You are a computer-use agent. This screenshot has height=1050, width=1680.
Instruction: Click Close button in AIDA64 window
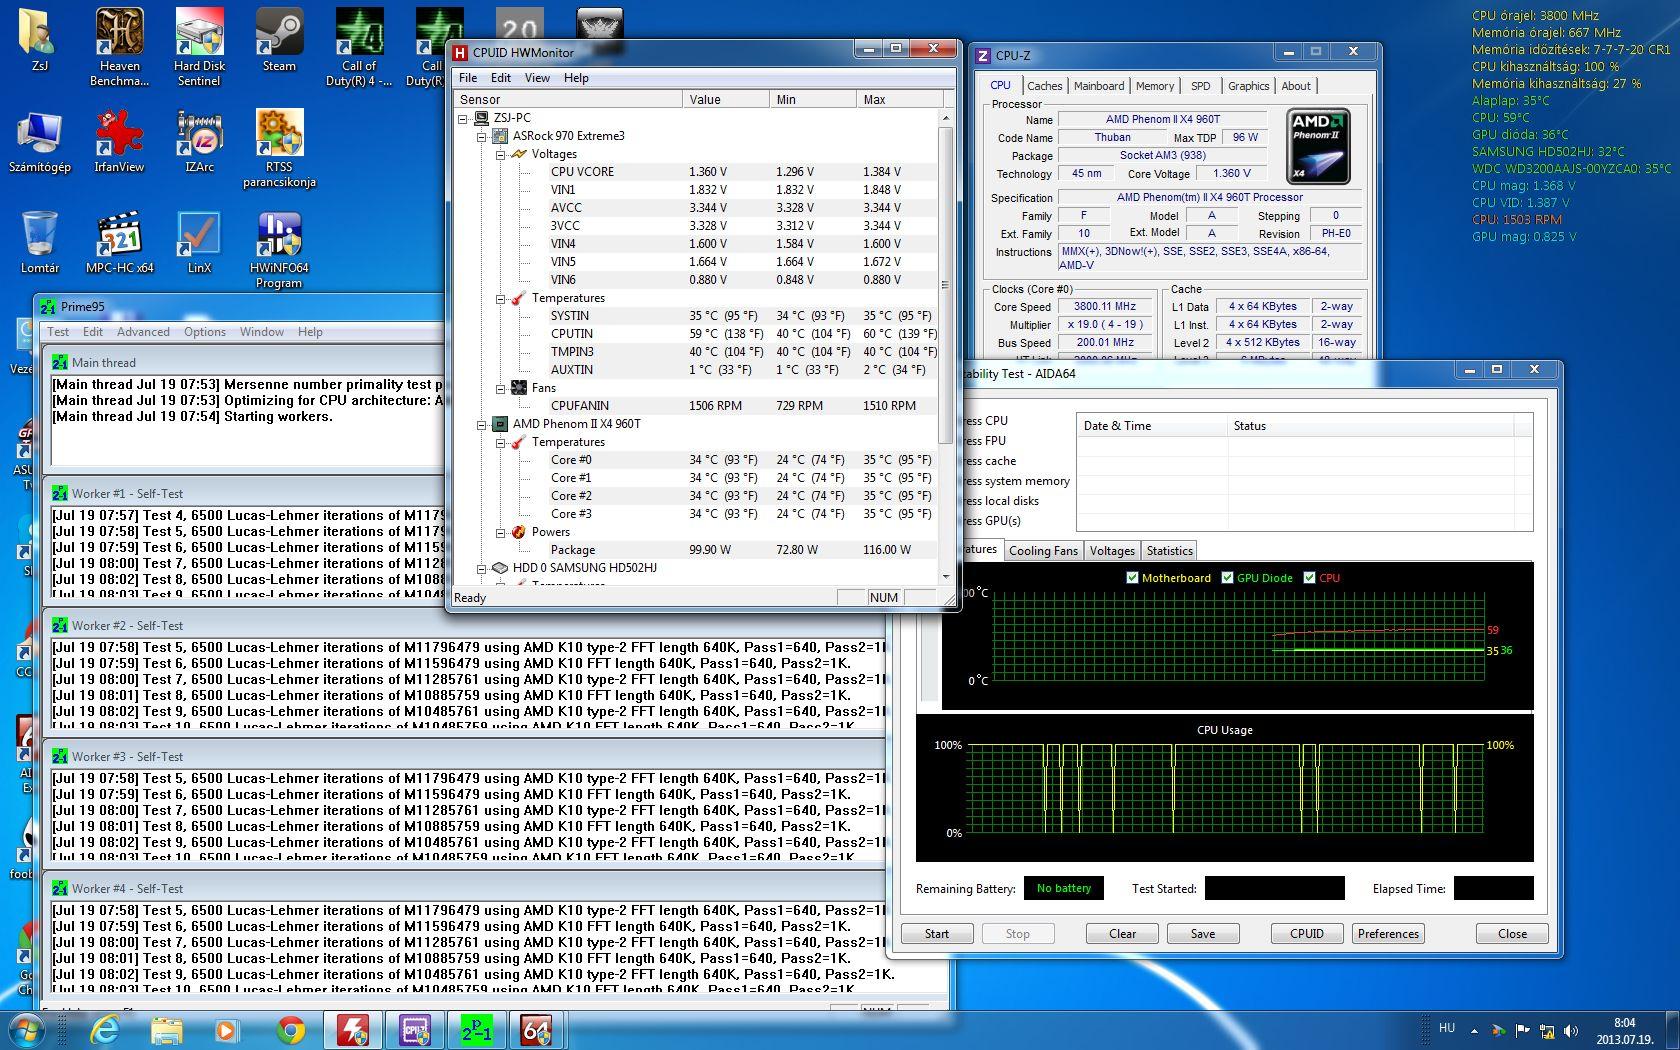tap(1512, 933)
